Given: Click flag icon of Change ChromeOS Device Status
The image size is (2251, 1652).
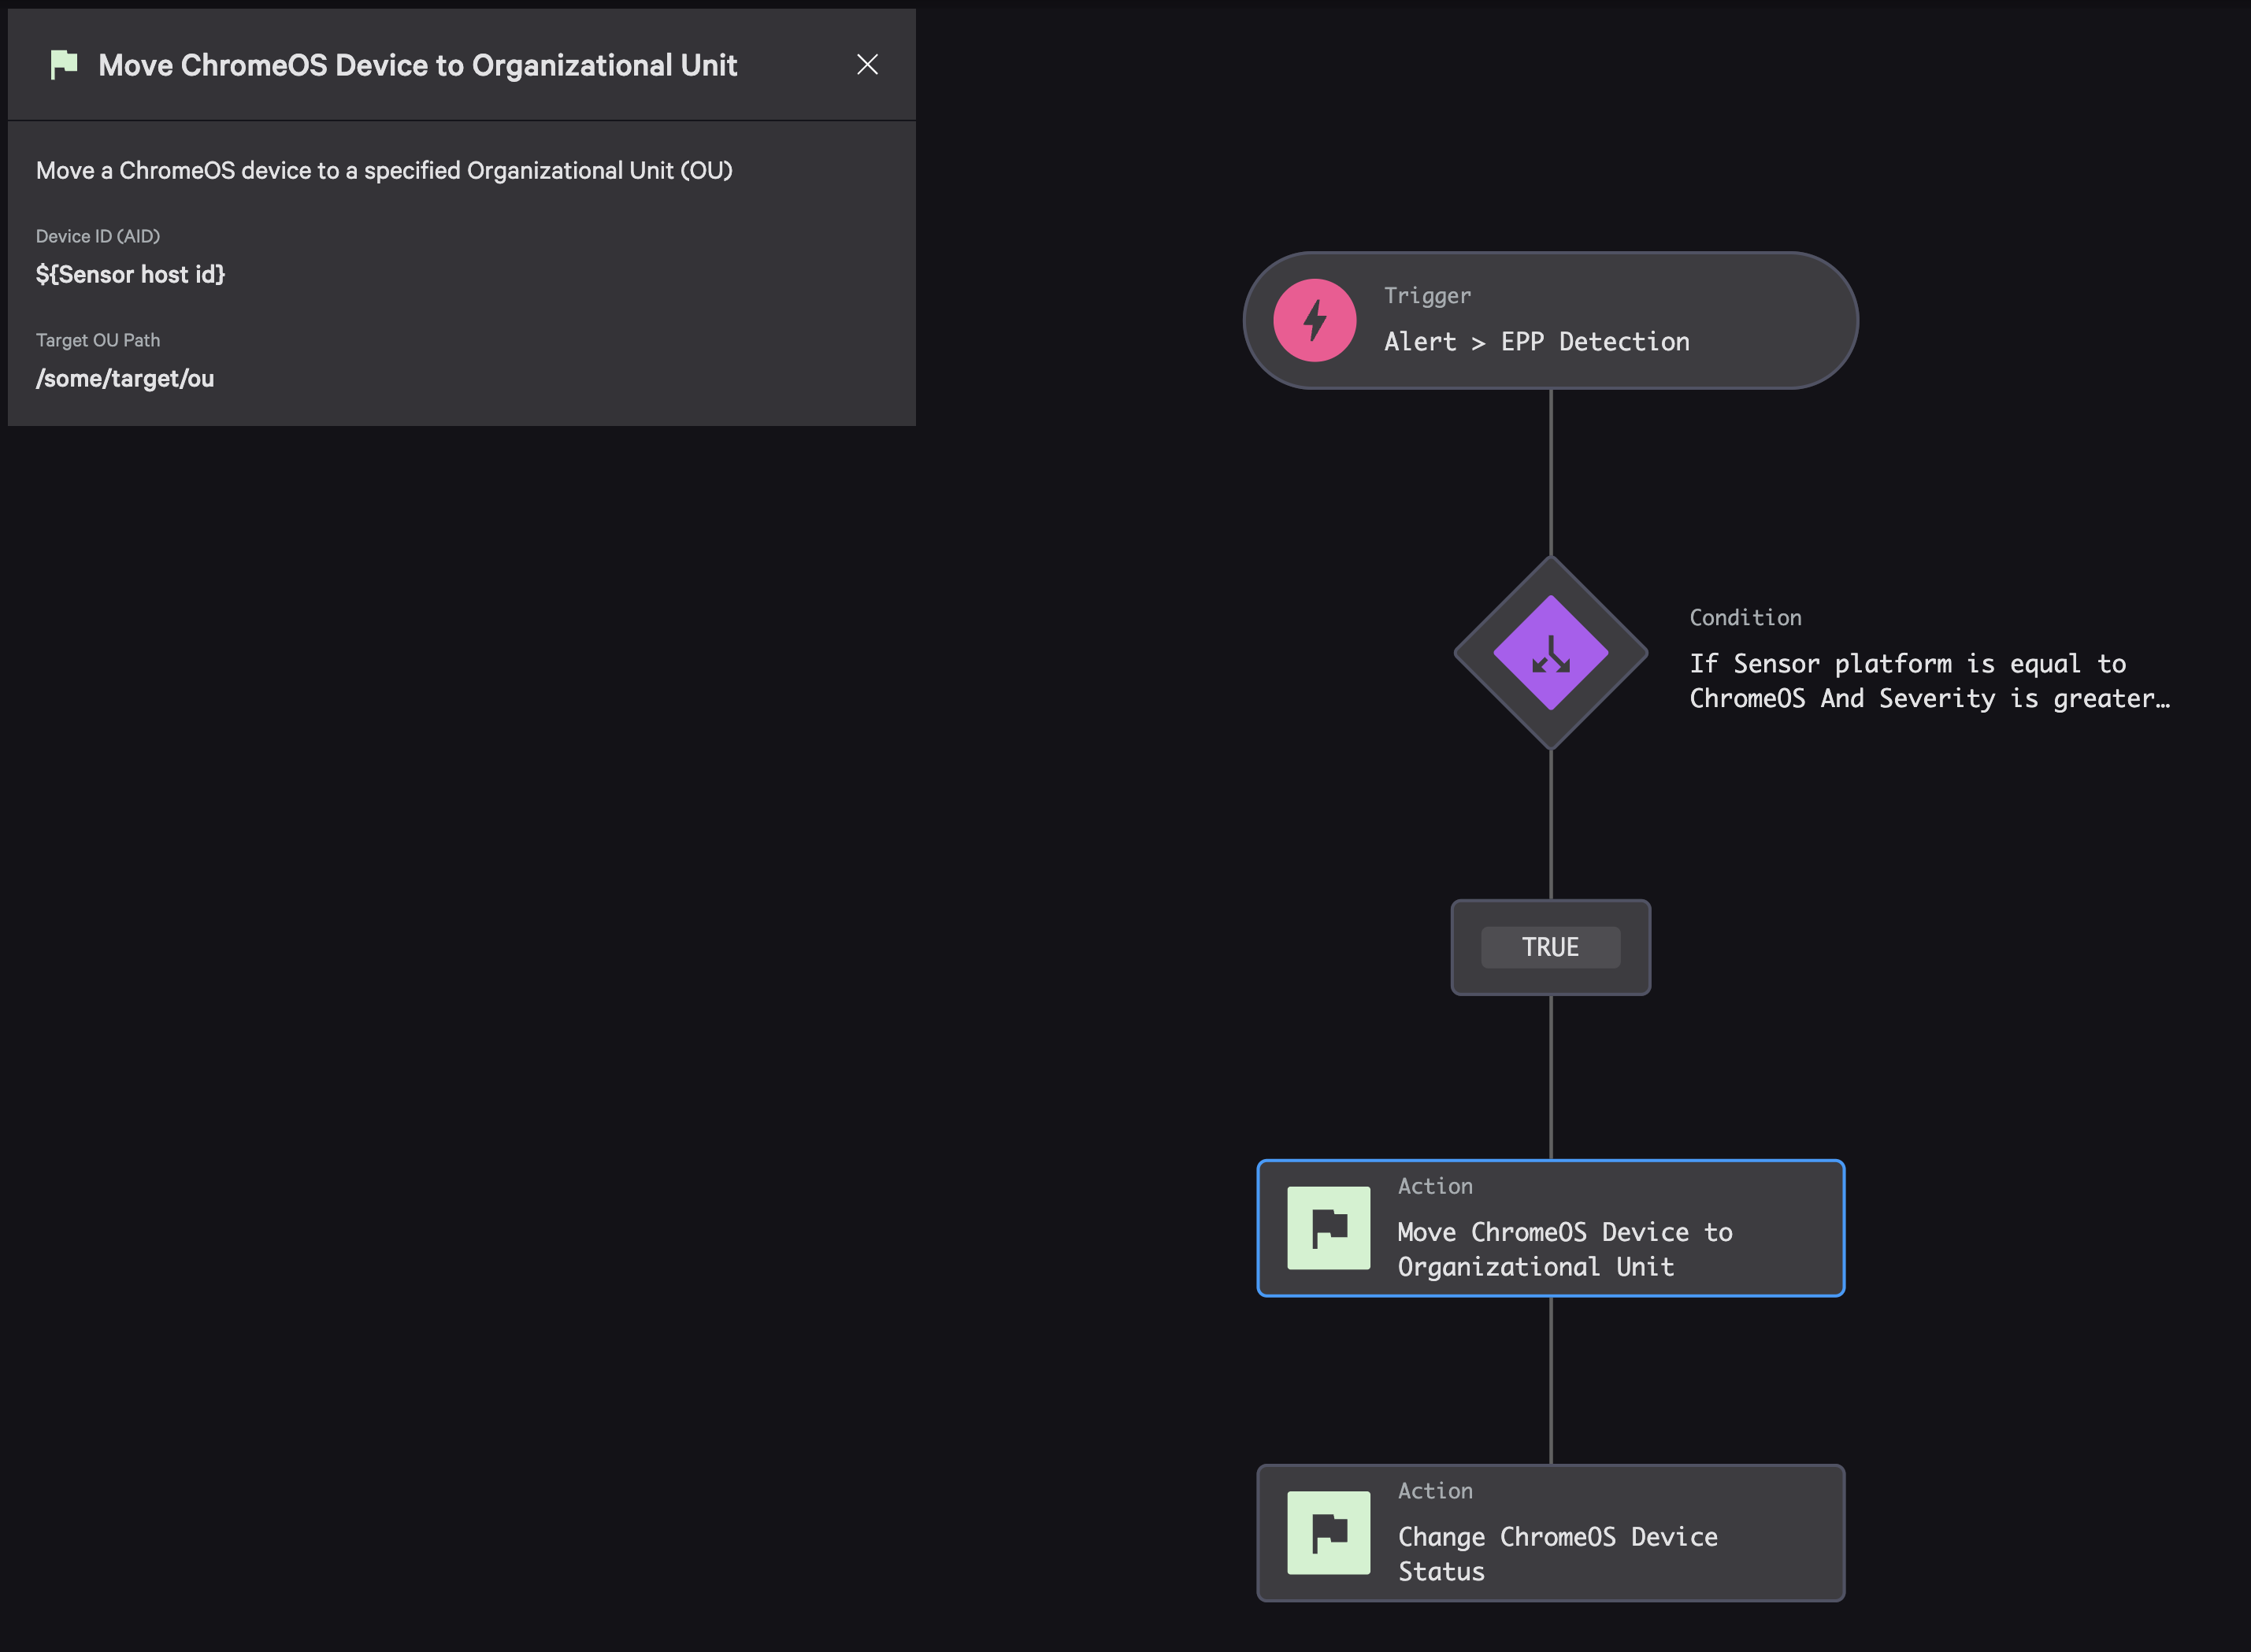Looking at the screenshot, I should tap(1328, 1533).
